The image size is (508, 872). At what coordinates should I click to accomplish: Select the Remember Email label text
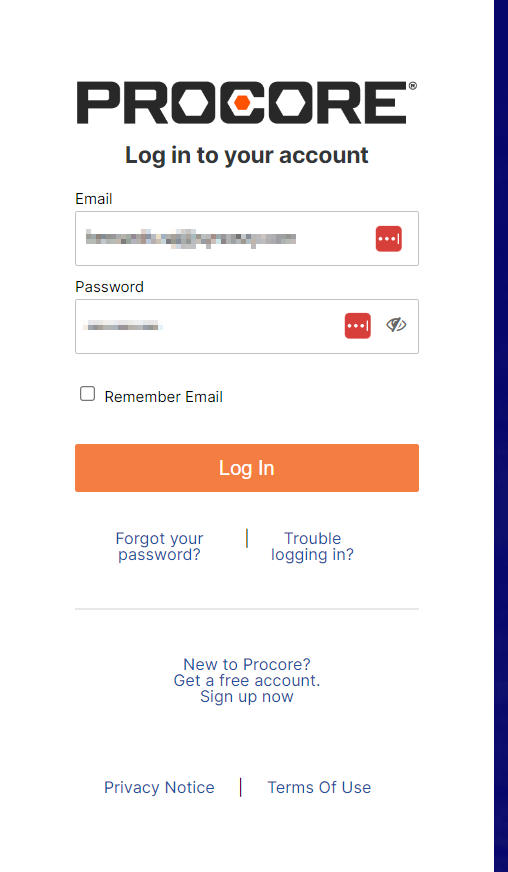pyautogui.click(x=164, y=397)
